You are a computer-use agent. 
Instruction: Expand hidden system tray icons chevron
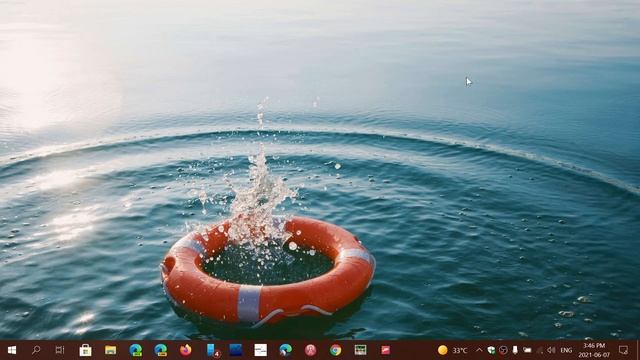tap(479, 350)
